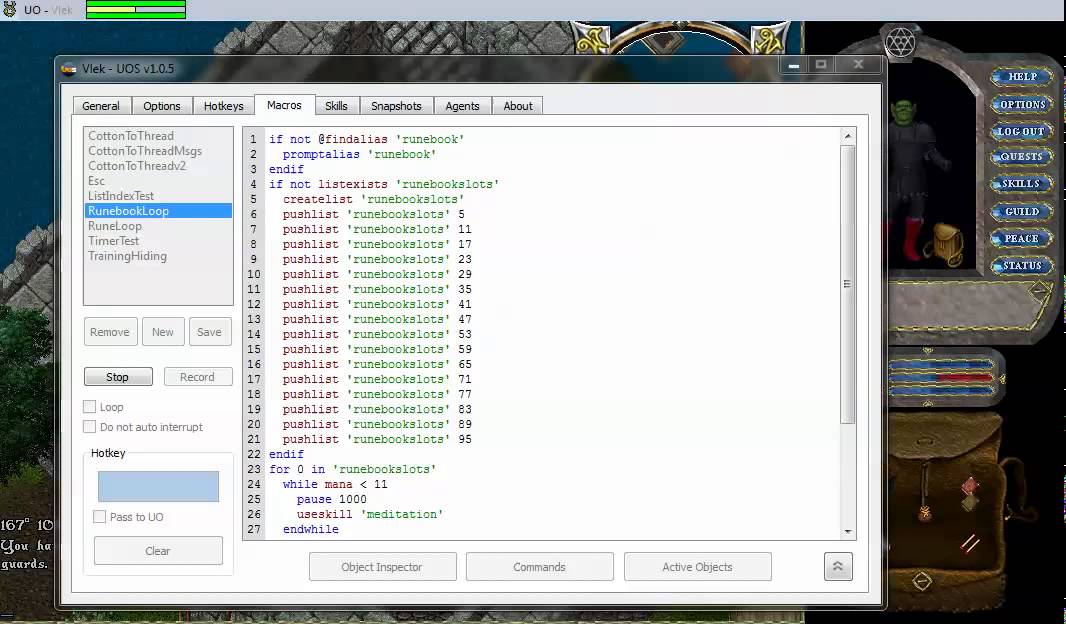Click the macro editor scrollbar thumb
1066x624 pixels.
(x=848, y=284)
